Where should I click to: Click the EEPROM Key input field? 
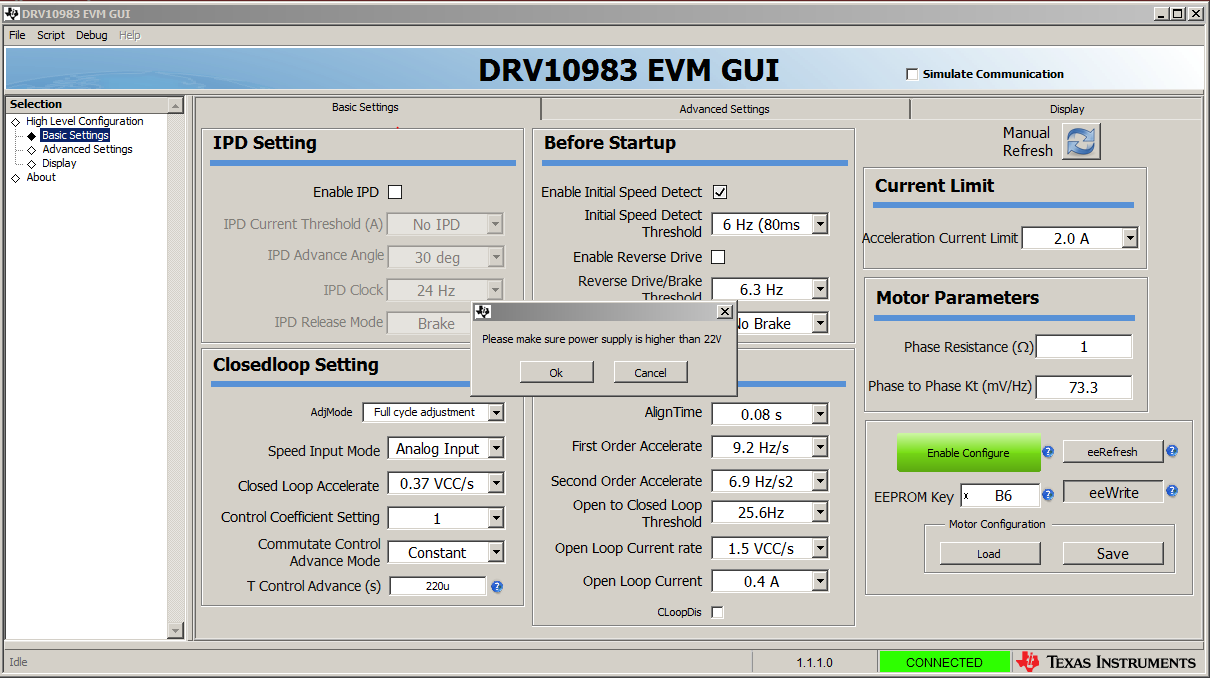point(1000,495)
